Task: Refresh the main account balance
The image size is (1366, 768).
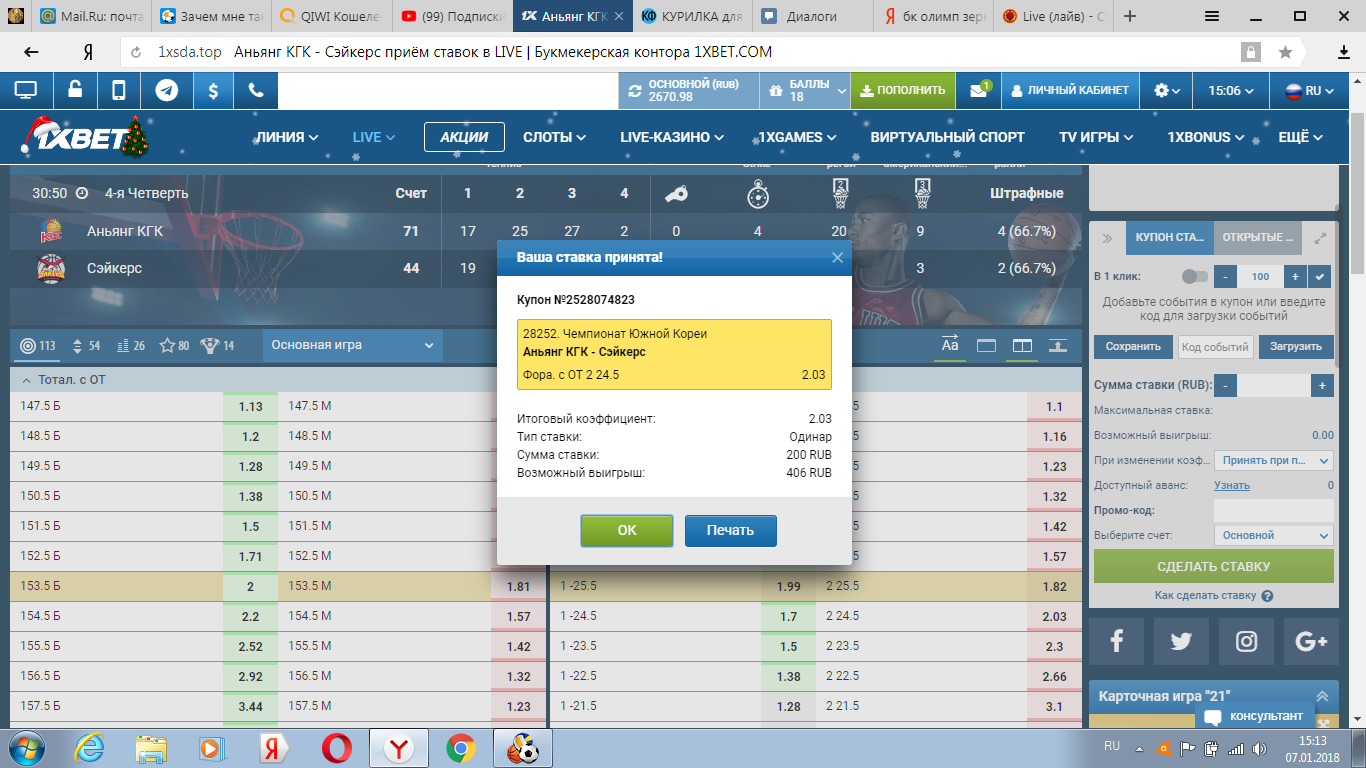Action: (634, 90)
